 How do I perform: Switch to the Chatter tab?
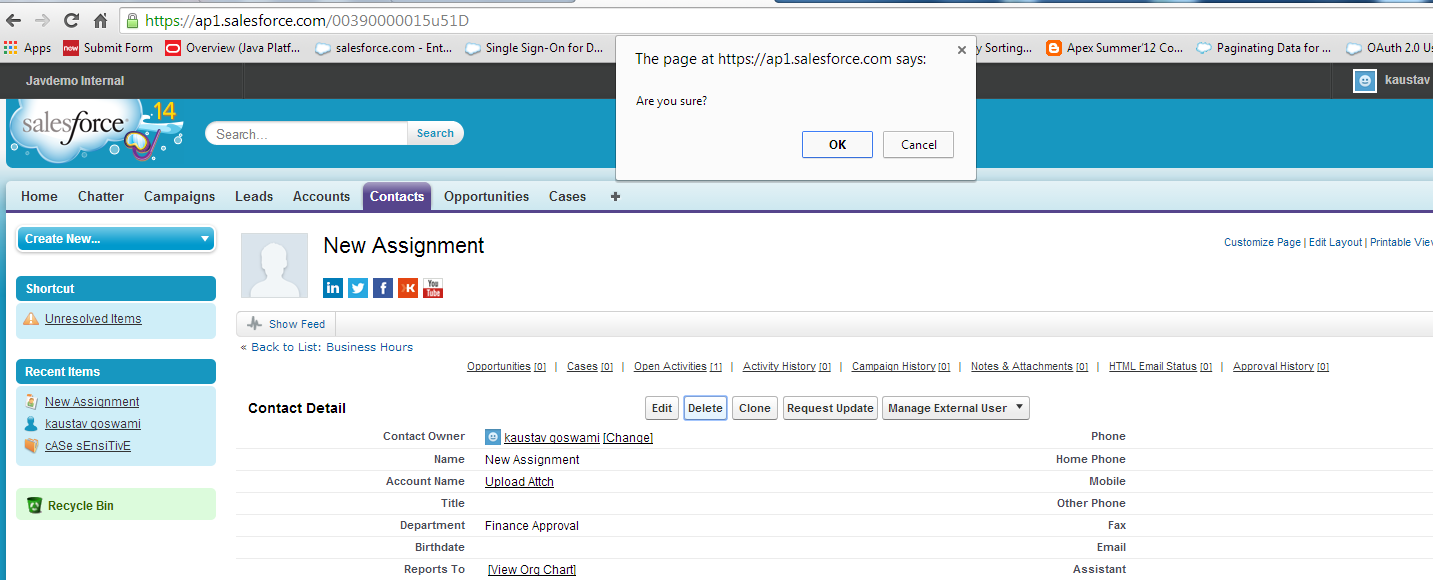101,196
